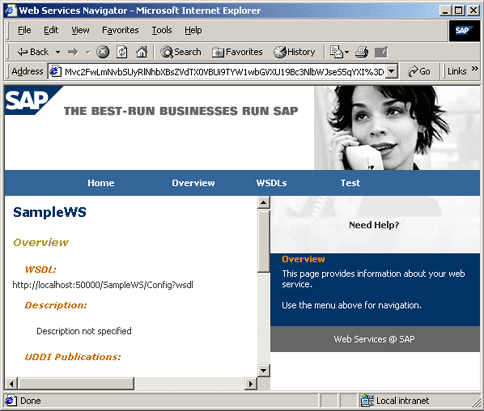Screen dimensions: 484x411
Task: Click the vertical scrollbar down arrow
Action: pyautogui.click(x=263, y=370)
